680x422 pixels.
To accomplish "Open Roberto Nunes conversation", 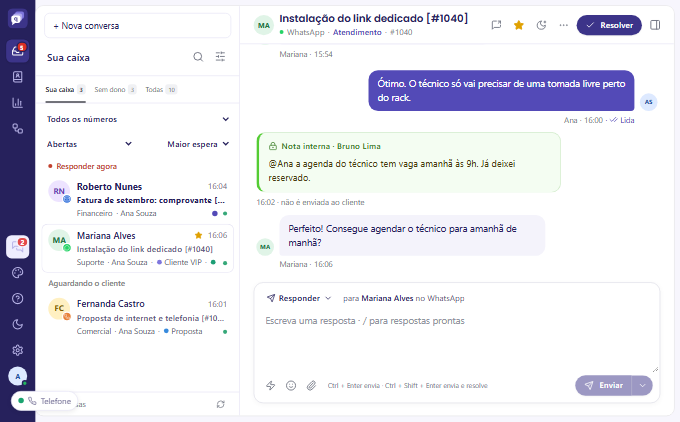I will [x=137, y=200].
